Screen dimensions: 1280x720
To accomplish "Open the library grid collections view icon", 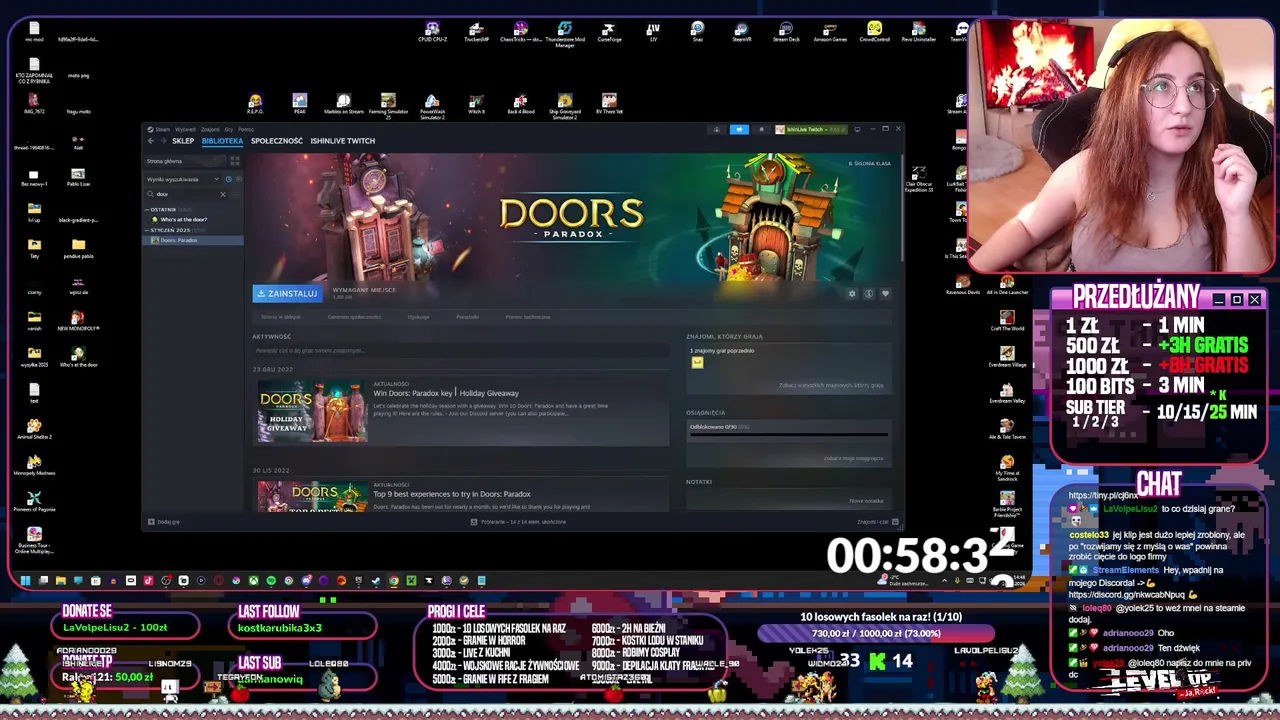I will (x=235, y=161).
